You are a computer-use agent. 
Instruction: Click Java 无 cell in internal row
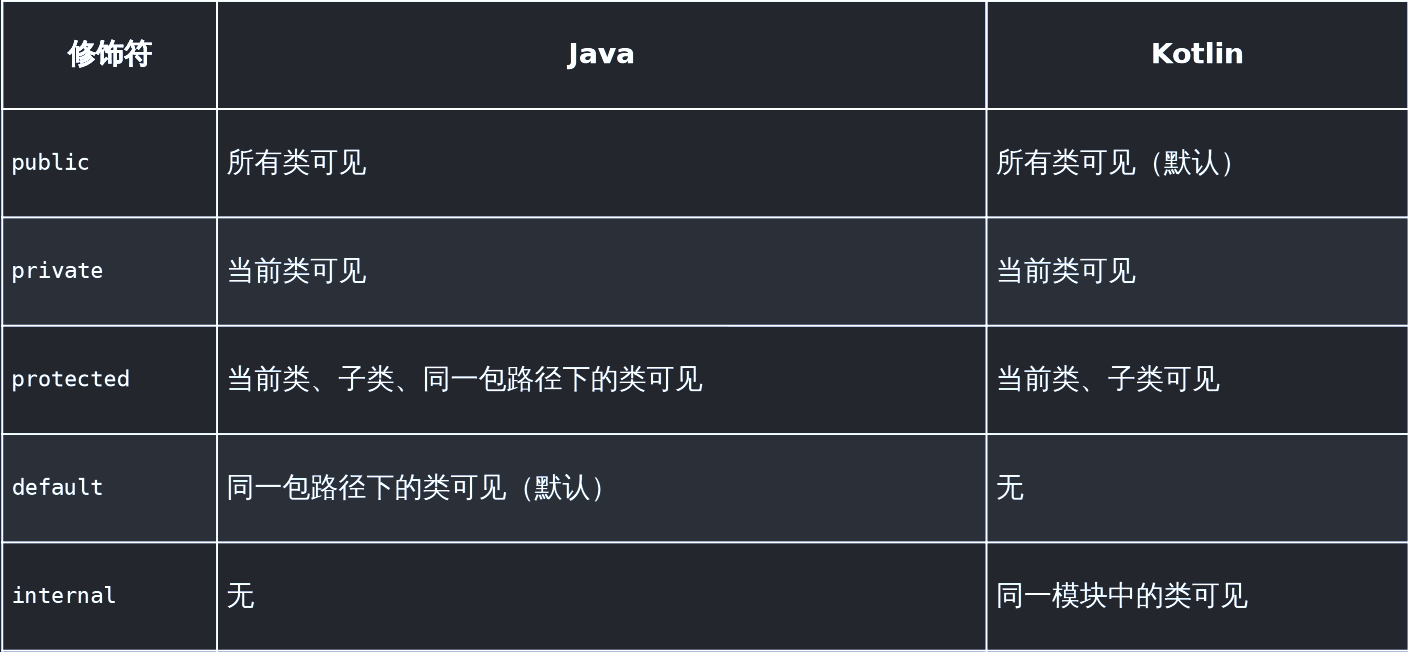click(601, 596)
